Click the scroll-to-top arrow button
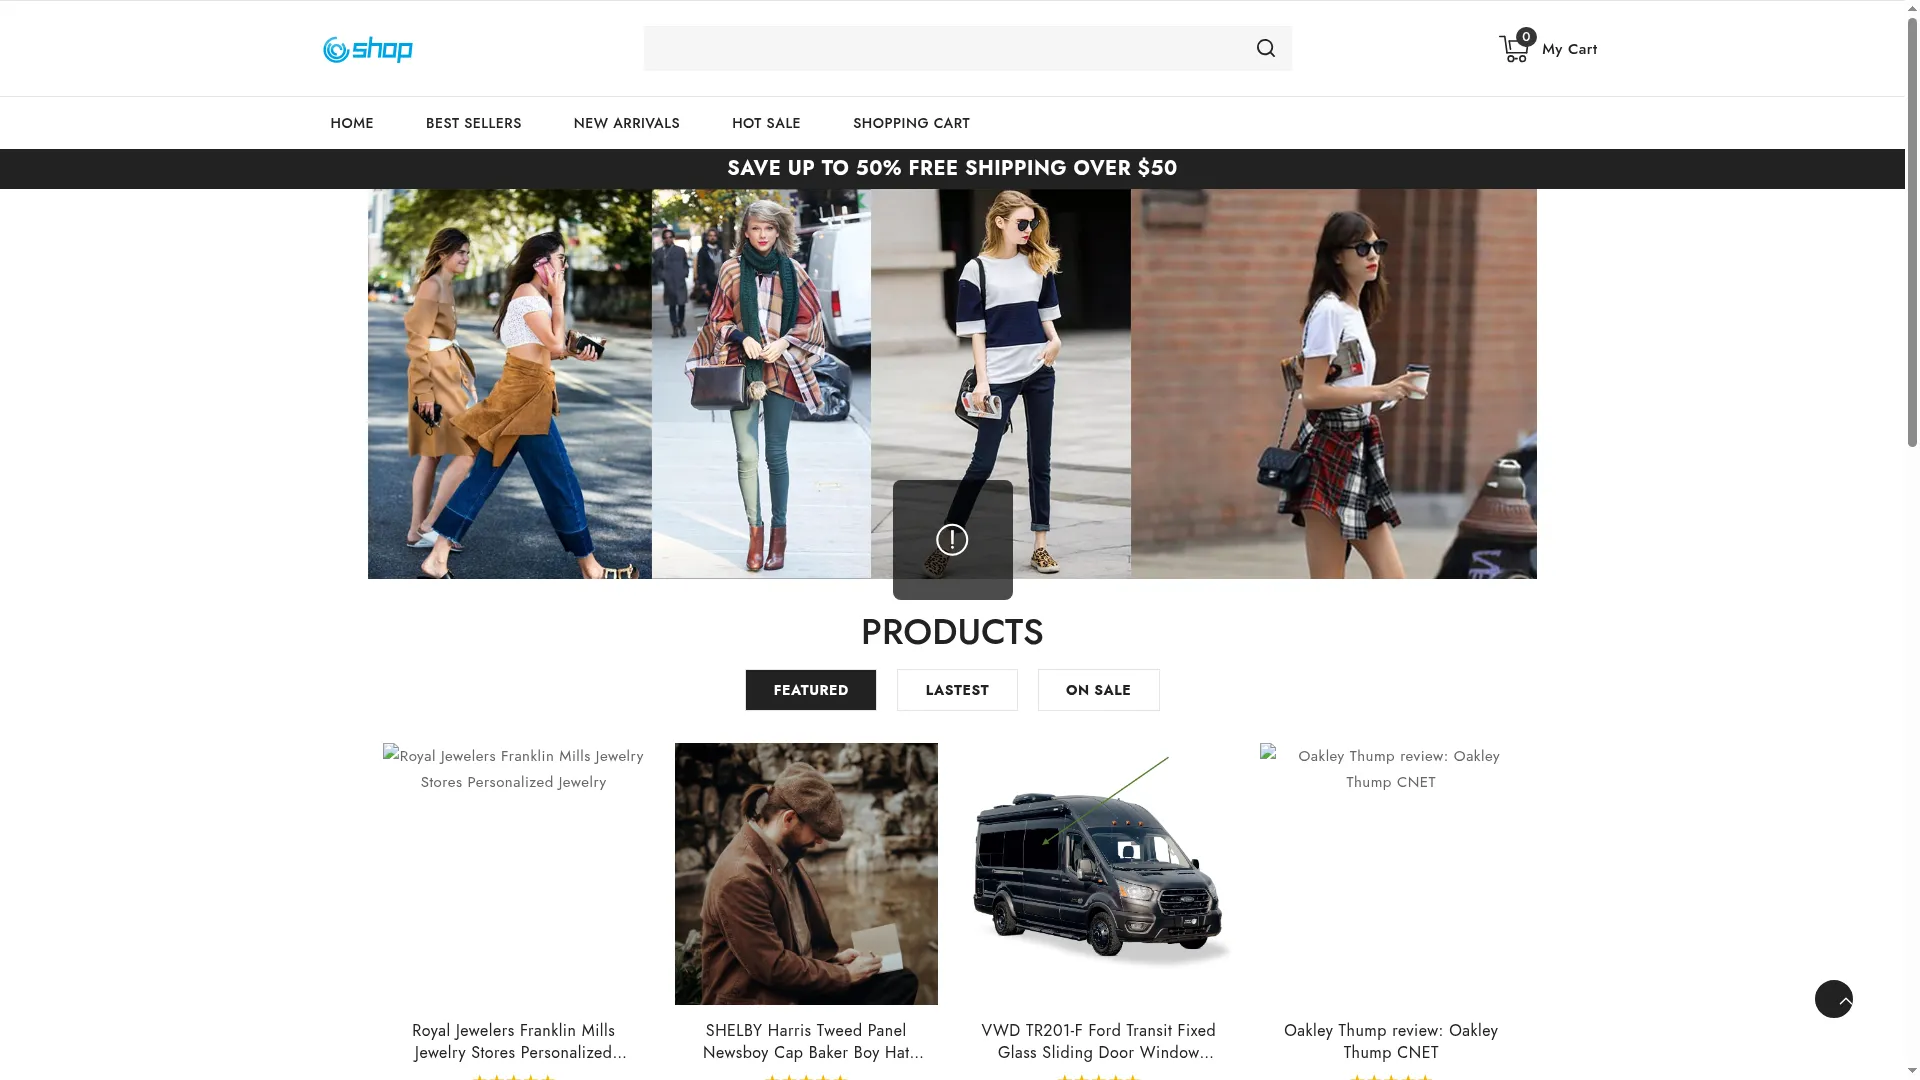The image size is (1920, 1080). pos(1834,999)
